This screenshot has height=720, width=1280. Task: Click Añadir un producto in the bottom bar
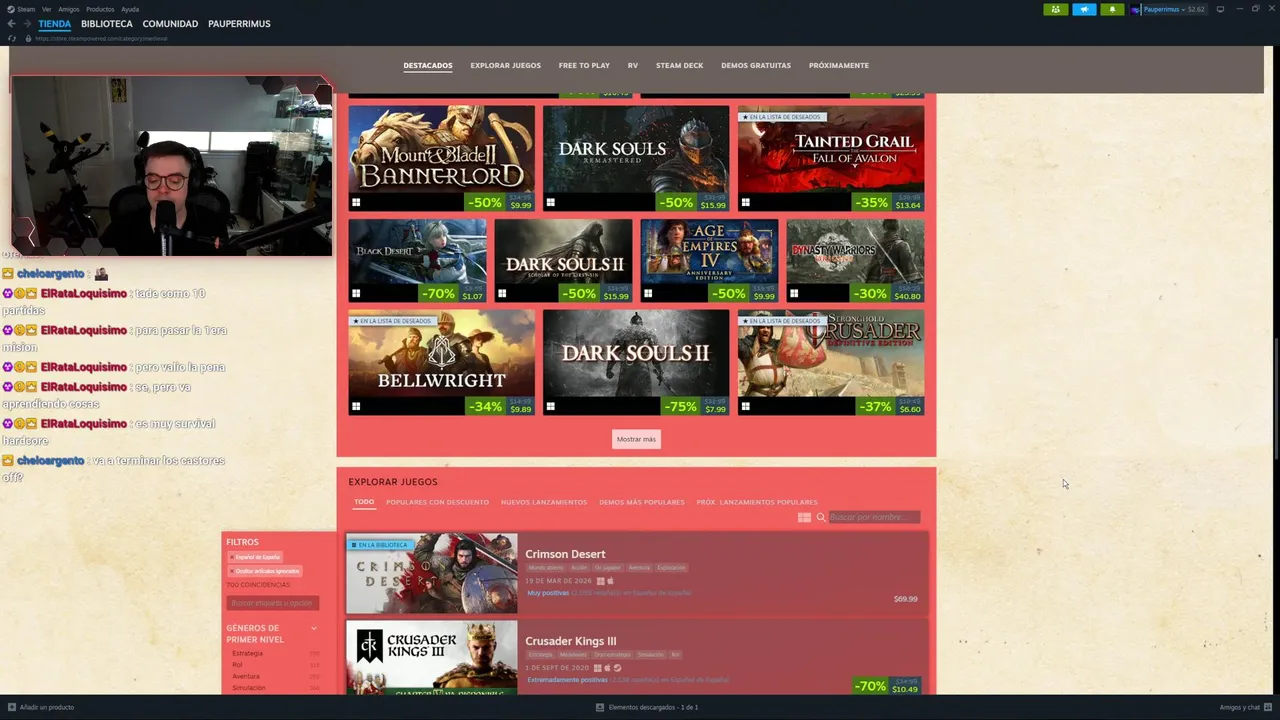(x=41, y=707)
